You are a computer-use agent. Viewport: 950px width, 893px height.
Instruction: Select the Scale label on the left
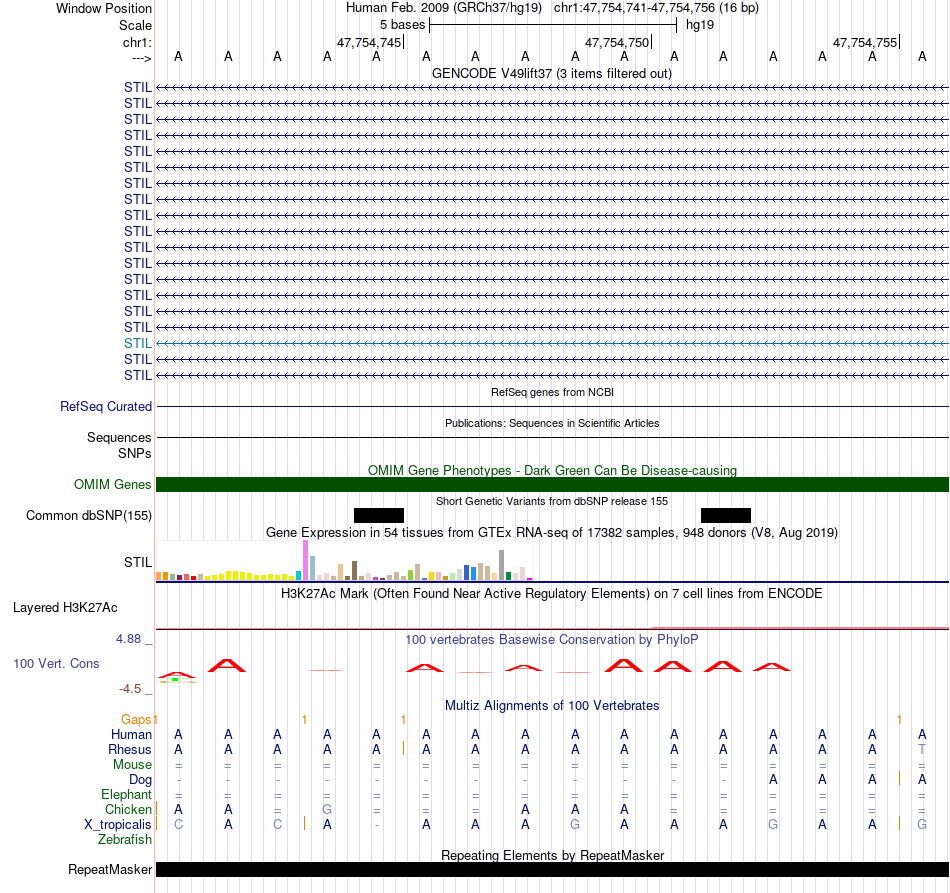pos(135,25)
